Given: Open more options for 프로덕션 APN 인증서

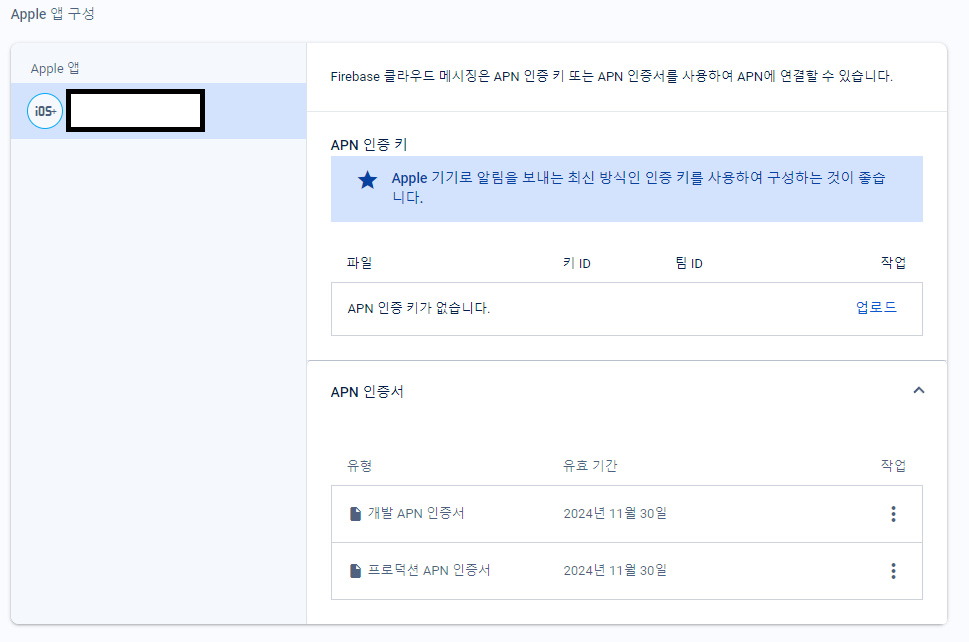Looking at the screenshot, I should tap(893, 571).
